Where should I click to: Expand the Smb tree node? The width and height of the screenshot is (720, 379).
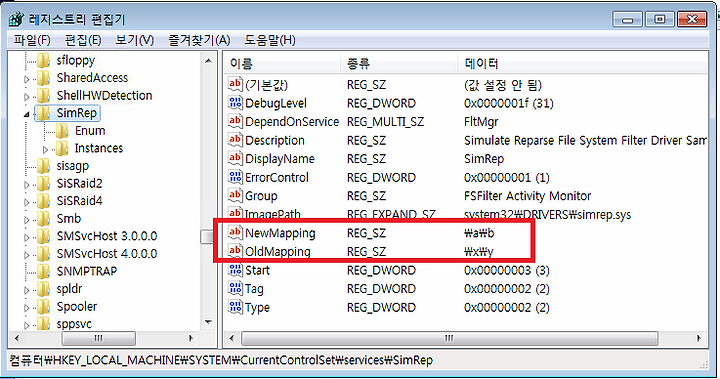pyautogui.click(x=27, y=220)
